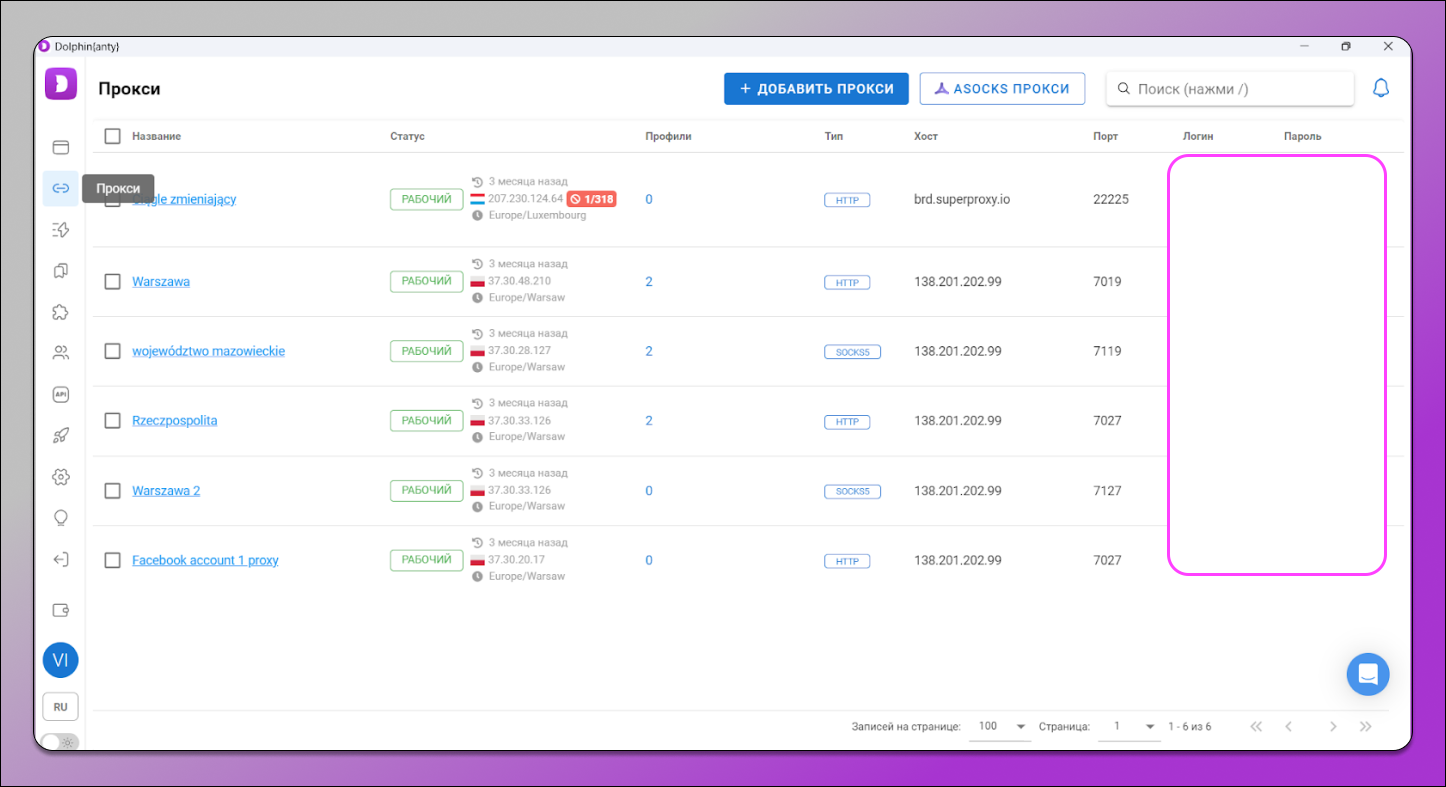
Task: Sort by the Статус column header
Action: click(407, 136)
